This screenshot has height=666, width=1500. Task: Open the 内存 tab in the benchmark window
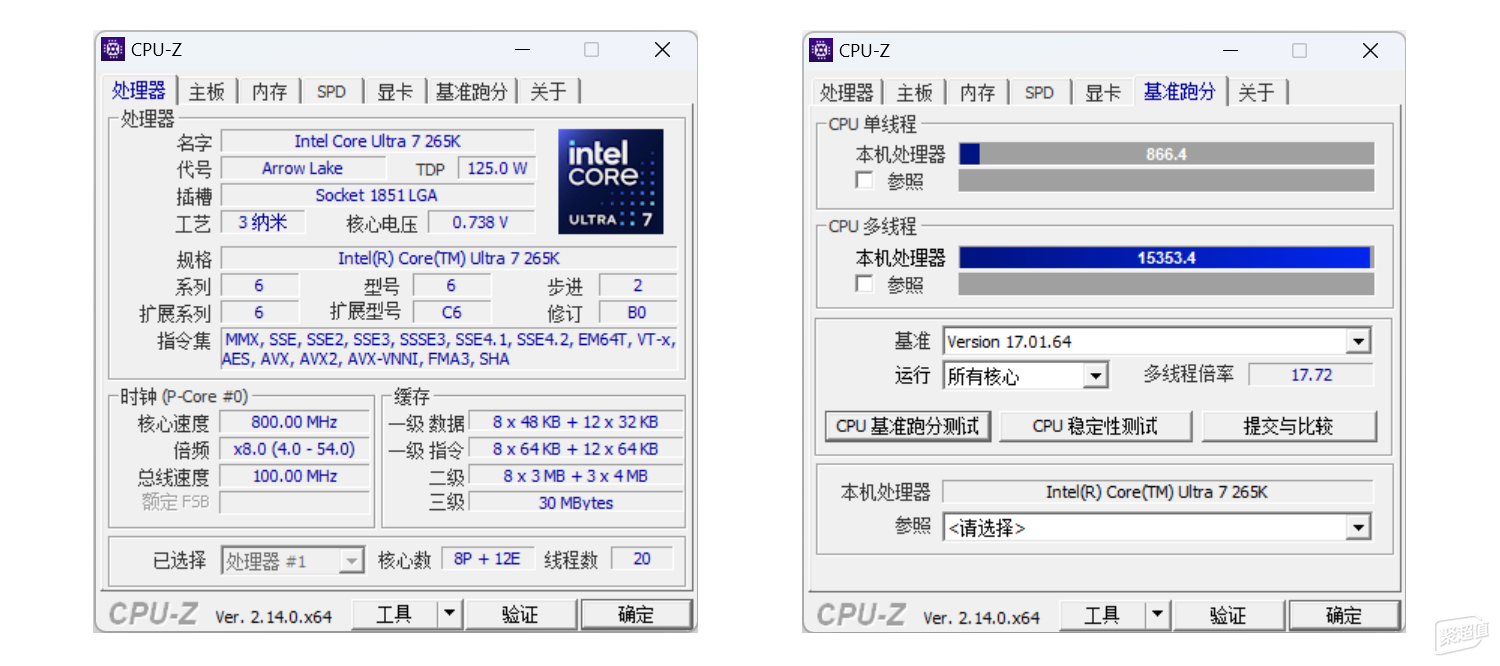point(977,93)
